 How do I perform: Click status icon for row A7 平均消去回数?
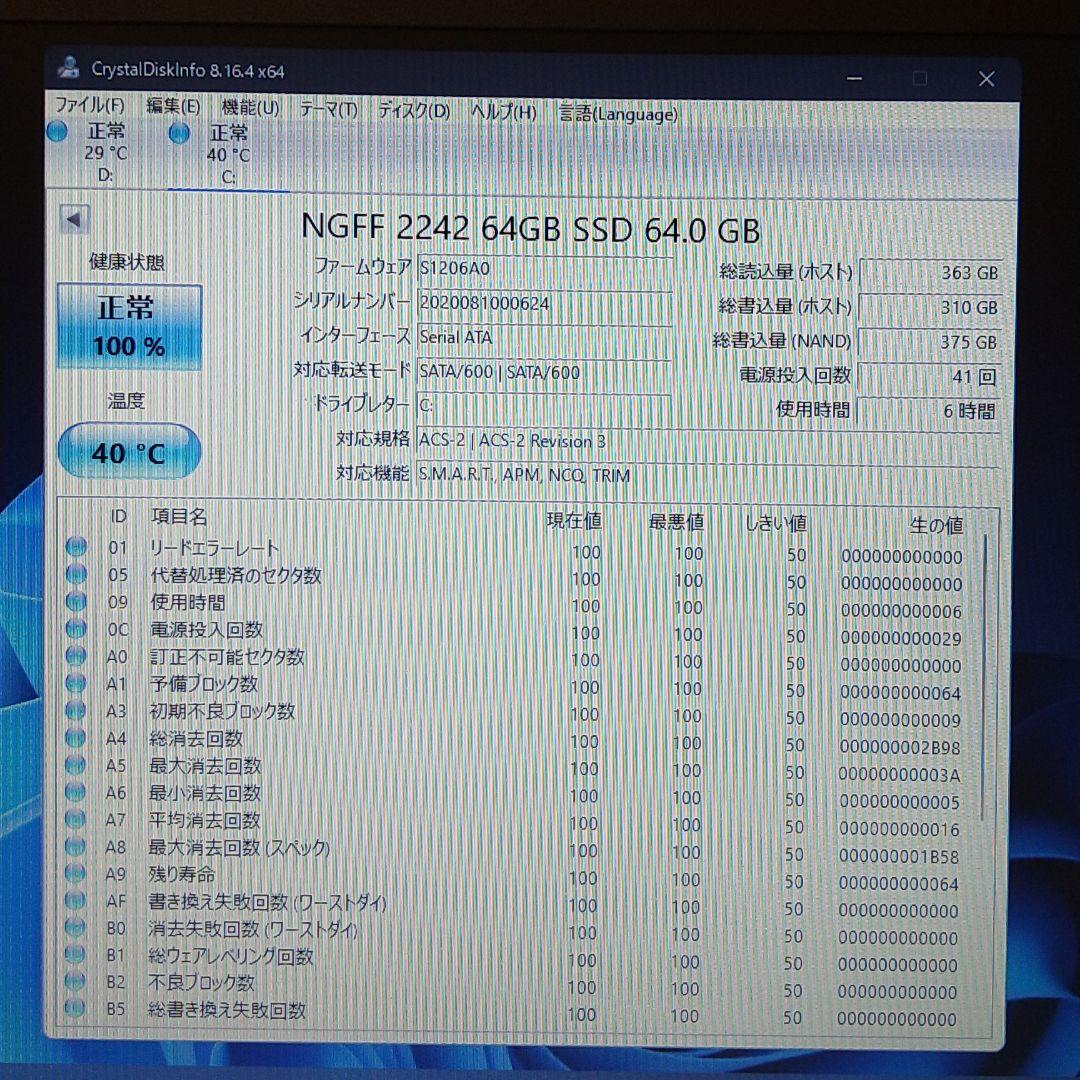coord(75,819)
